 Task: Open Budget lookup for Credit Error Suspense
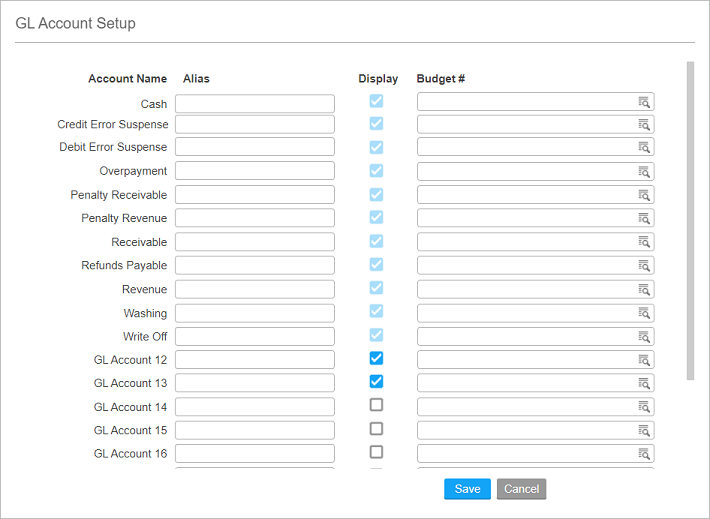coord(644,125)
